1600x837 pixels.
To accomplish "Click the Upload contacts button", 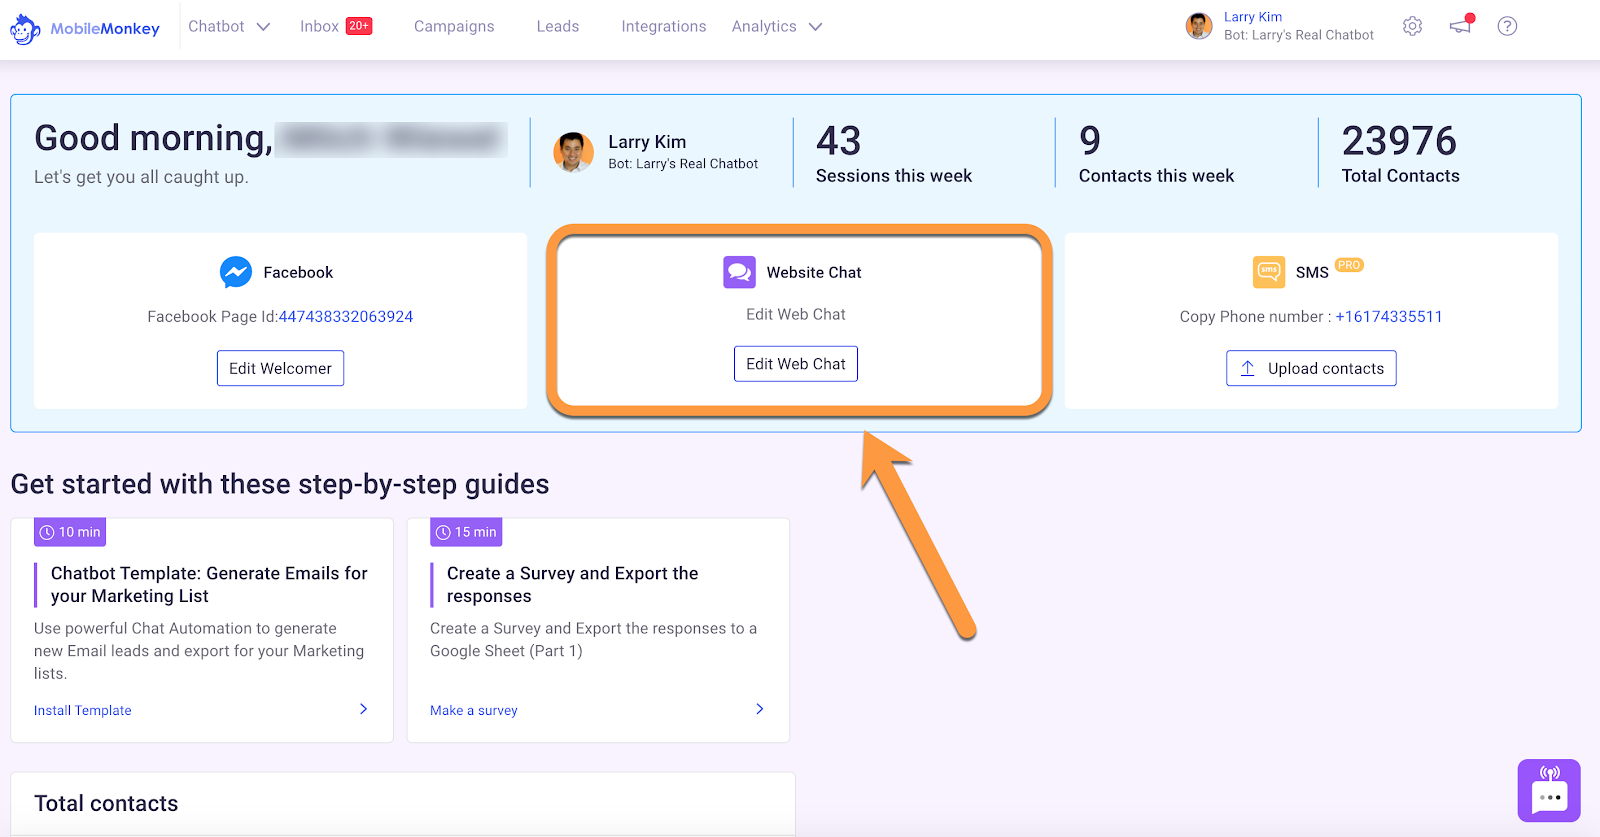I will pos(1311,368).
